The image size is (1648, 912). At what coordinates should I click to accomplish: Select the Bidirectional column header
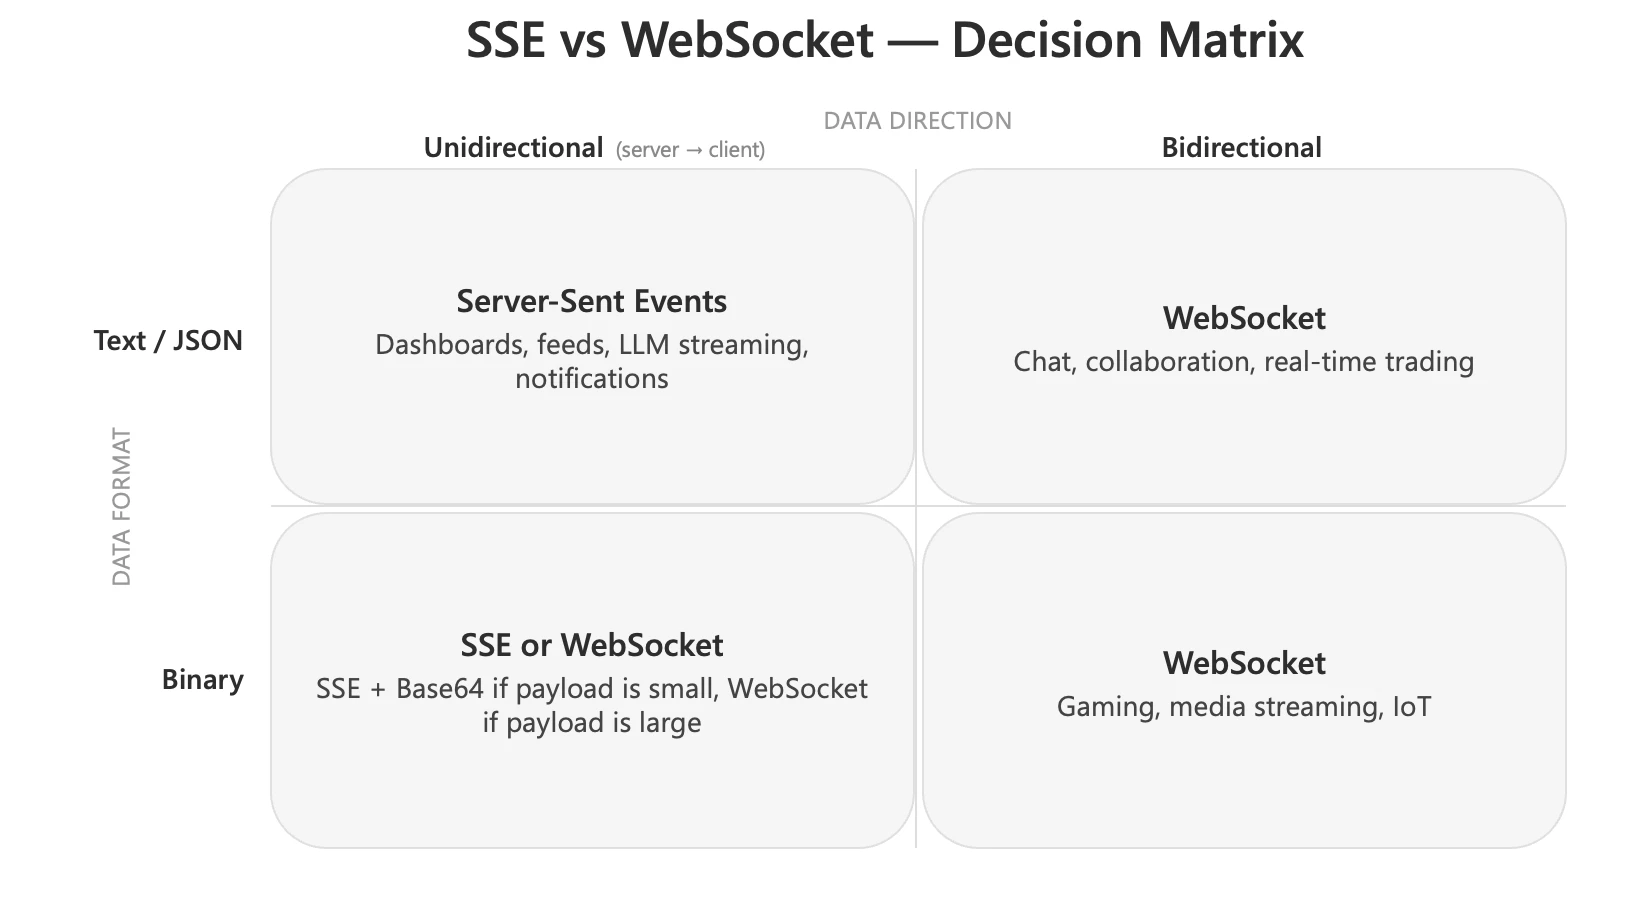[x=1241, y=148]
